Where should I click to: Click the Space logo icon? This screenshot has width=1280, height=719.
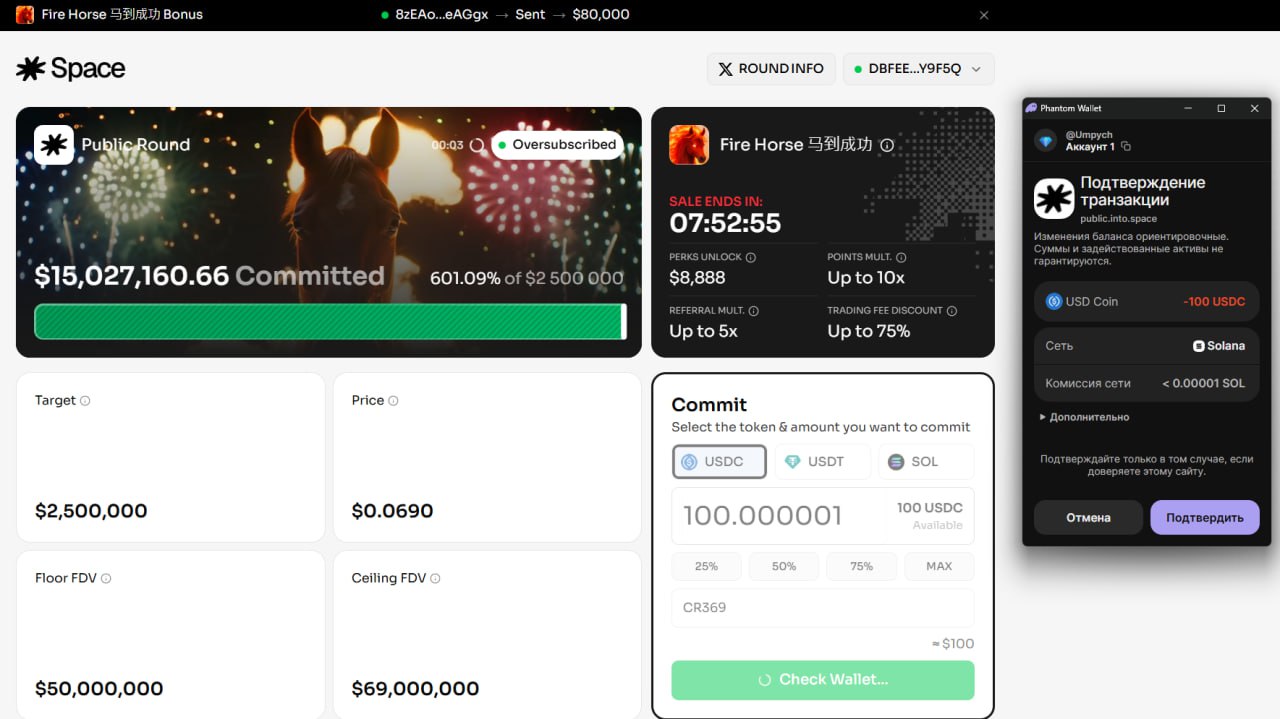pyautogui.click(x=31, y=68)
